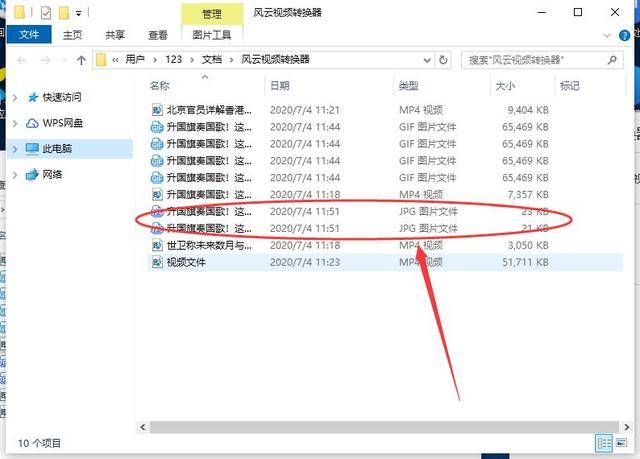Click the search magnifier icon

point(612,60)
